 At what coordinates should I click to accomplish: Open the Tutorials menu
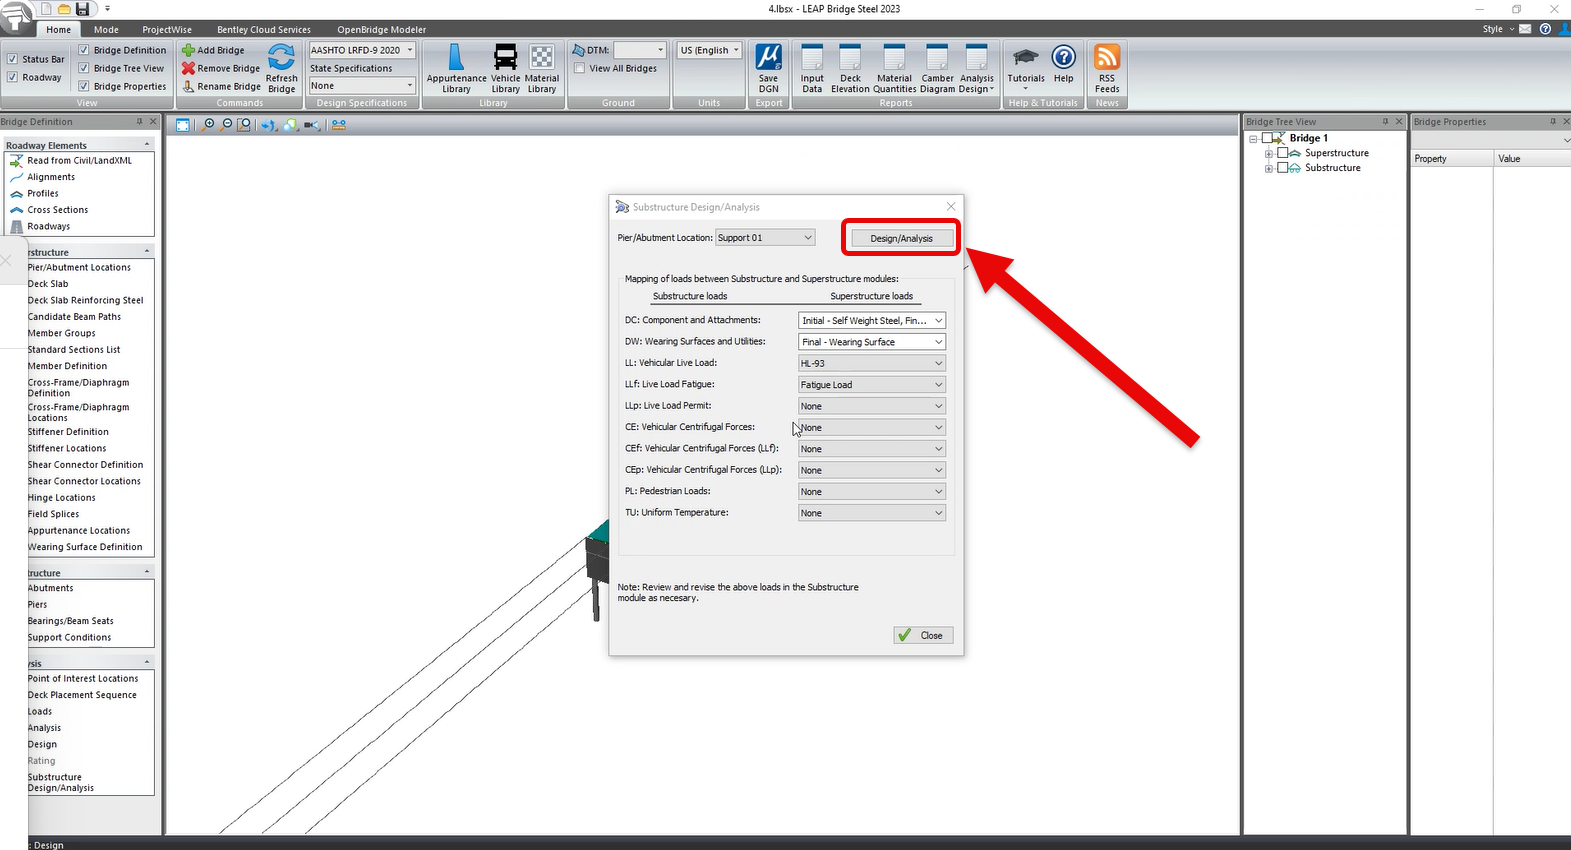(1026, 67)
